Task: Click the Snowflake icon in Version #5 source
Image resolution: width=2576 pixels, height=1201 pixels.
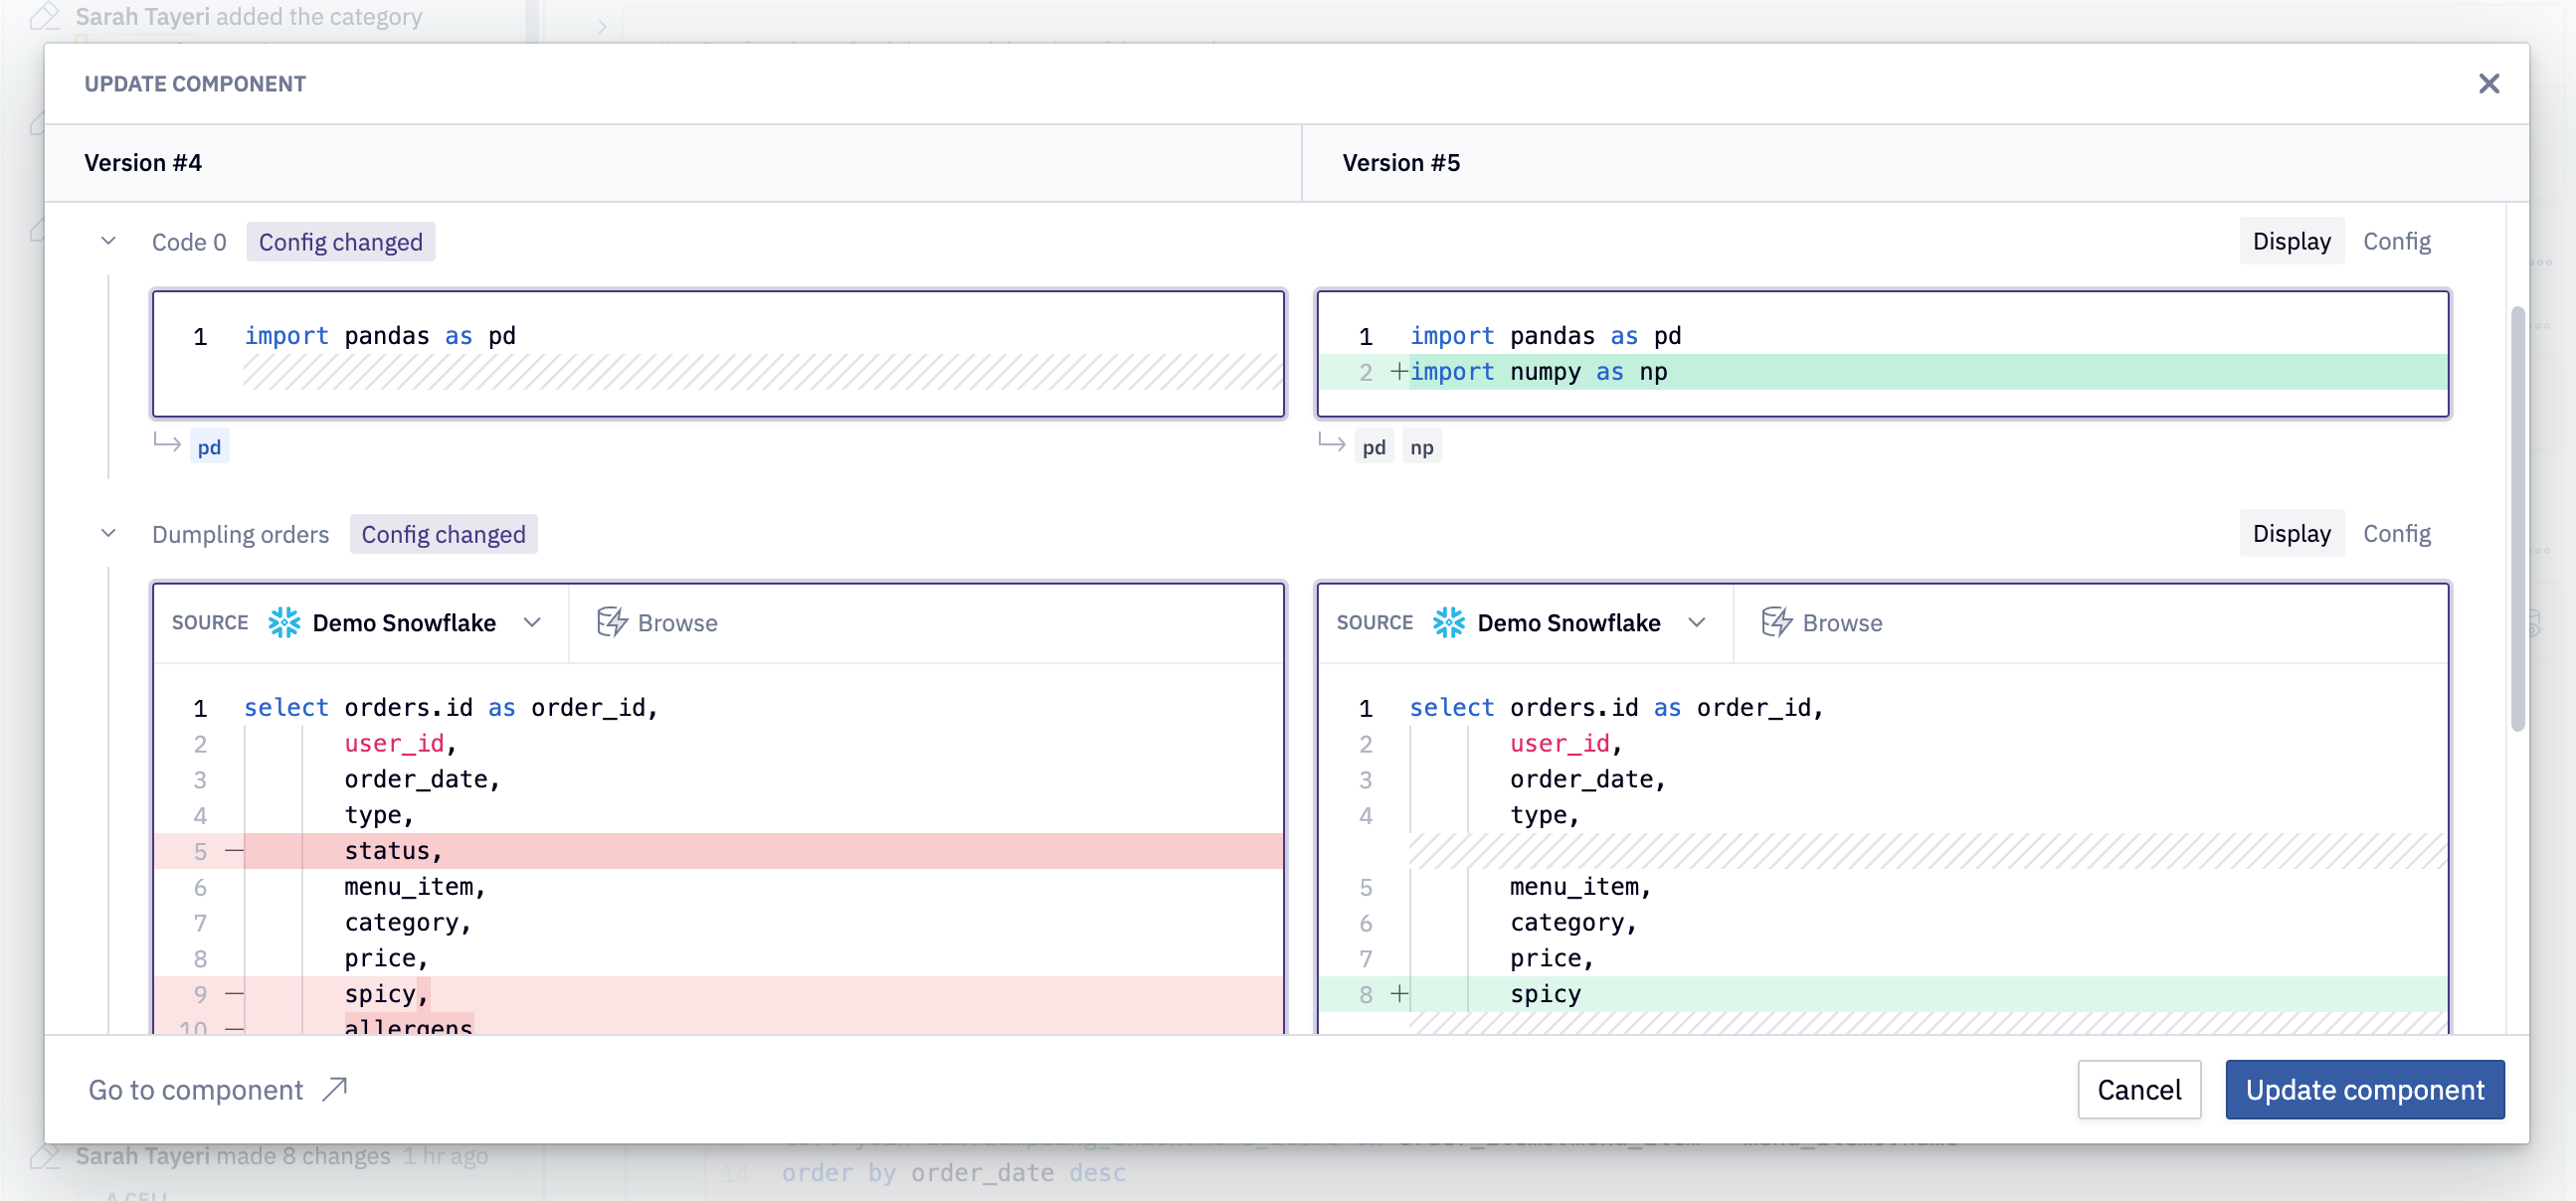Action: (x=1448, y=623)
